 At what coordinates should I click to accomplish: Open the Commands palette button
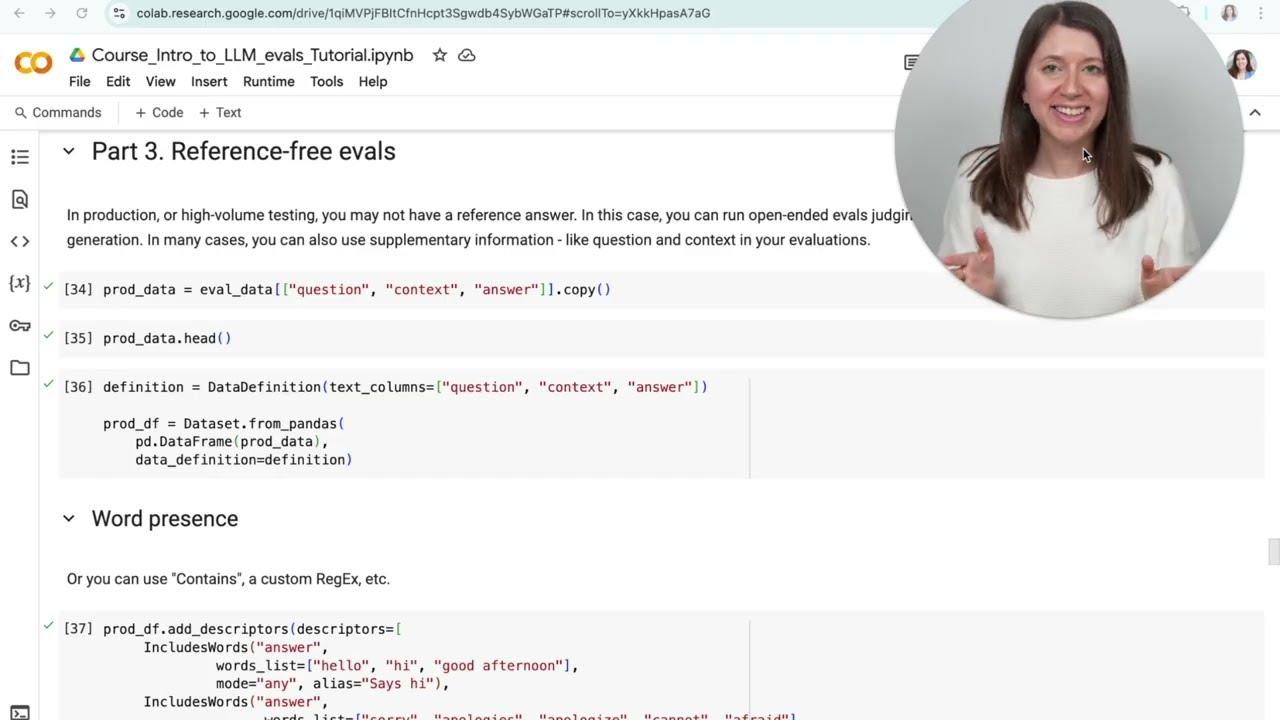(58, 113)
